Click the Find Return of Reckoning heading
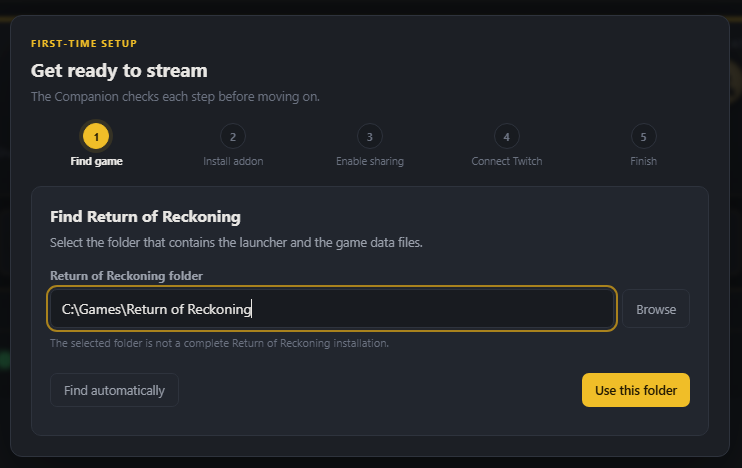 tap(145, 217)
